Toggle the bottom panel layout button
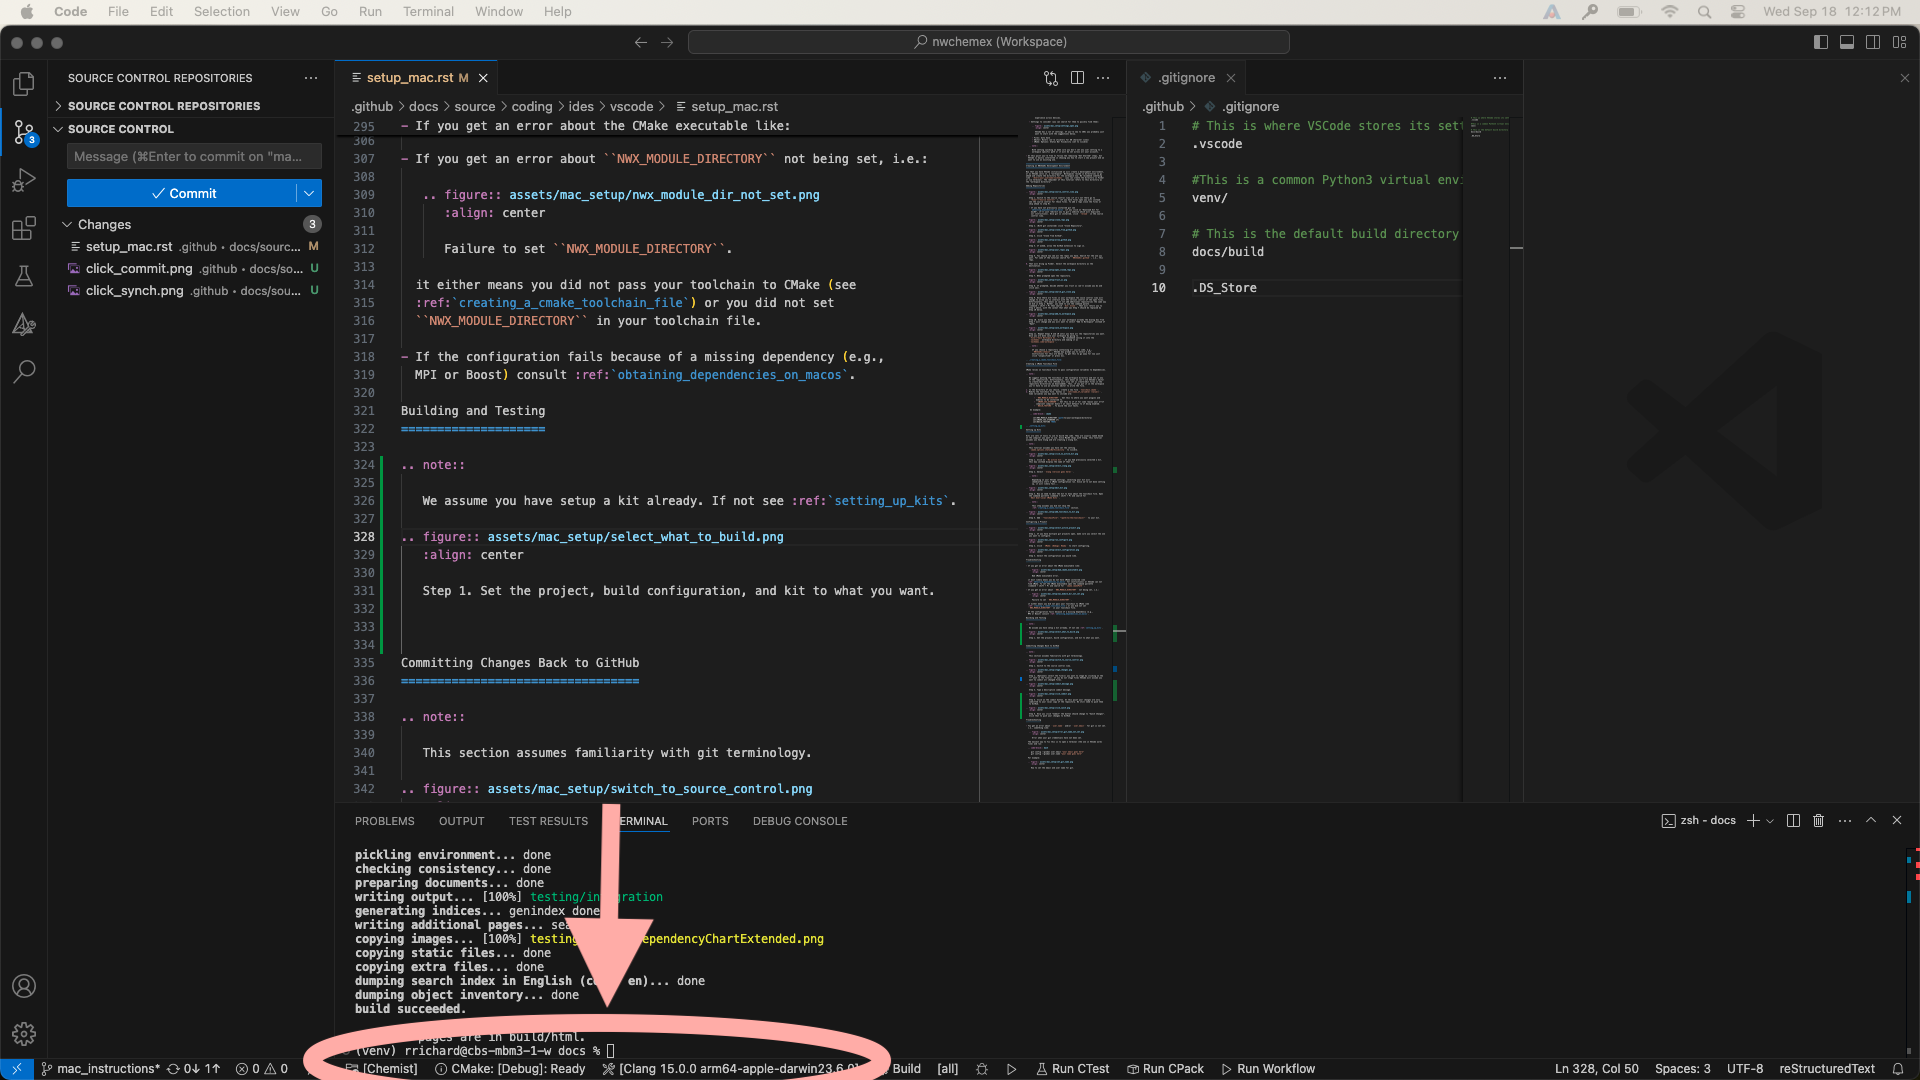Image resolution: width=1920 pixels, height=1080 pixels. 1847,42
